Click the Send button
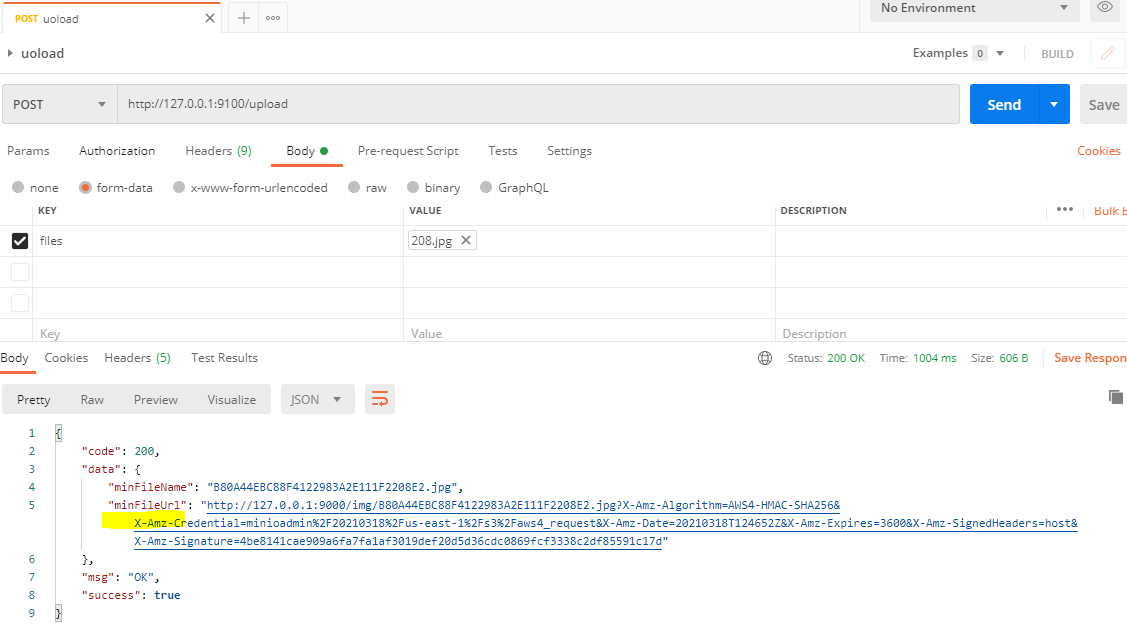Image resolution: width=1127 pixels, height=639 pixels. point(1006,104)
